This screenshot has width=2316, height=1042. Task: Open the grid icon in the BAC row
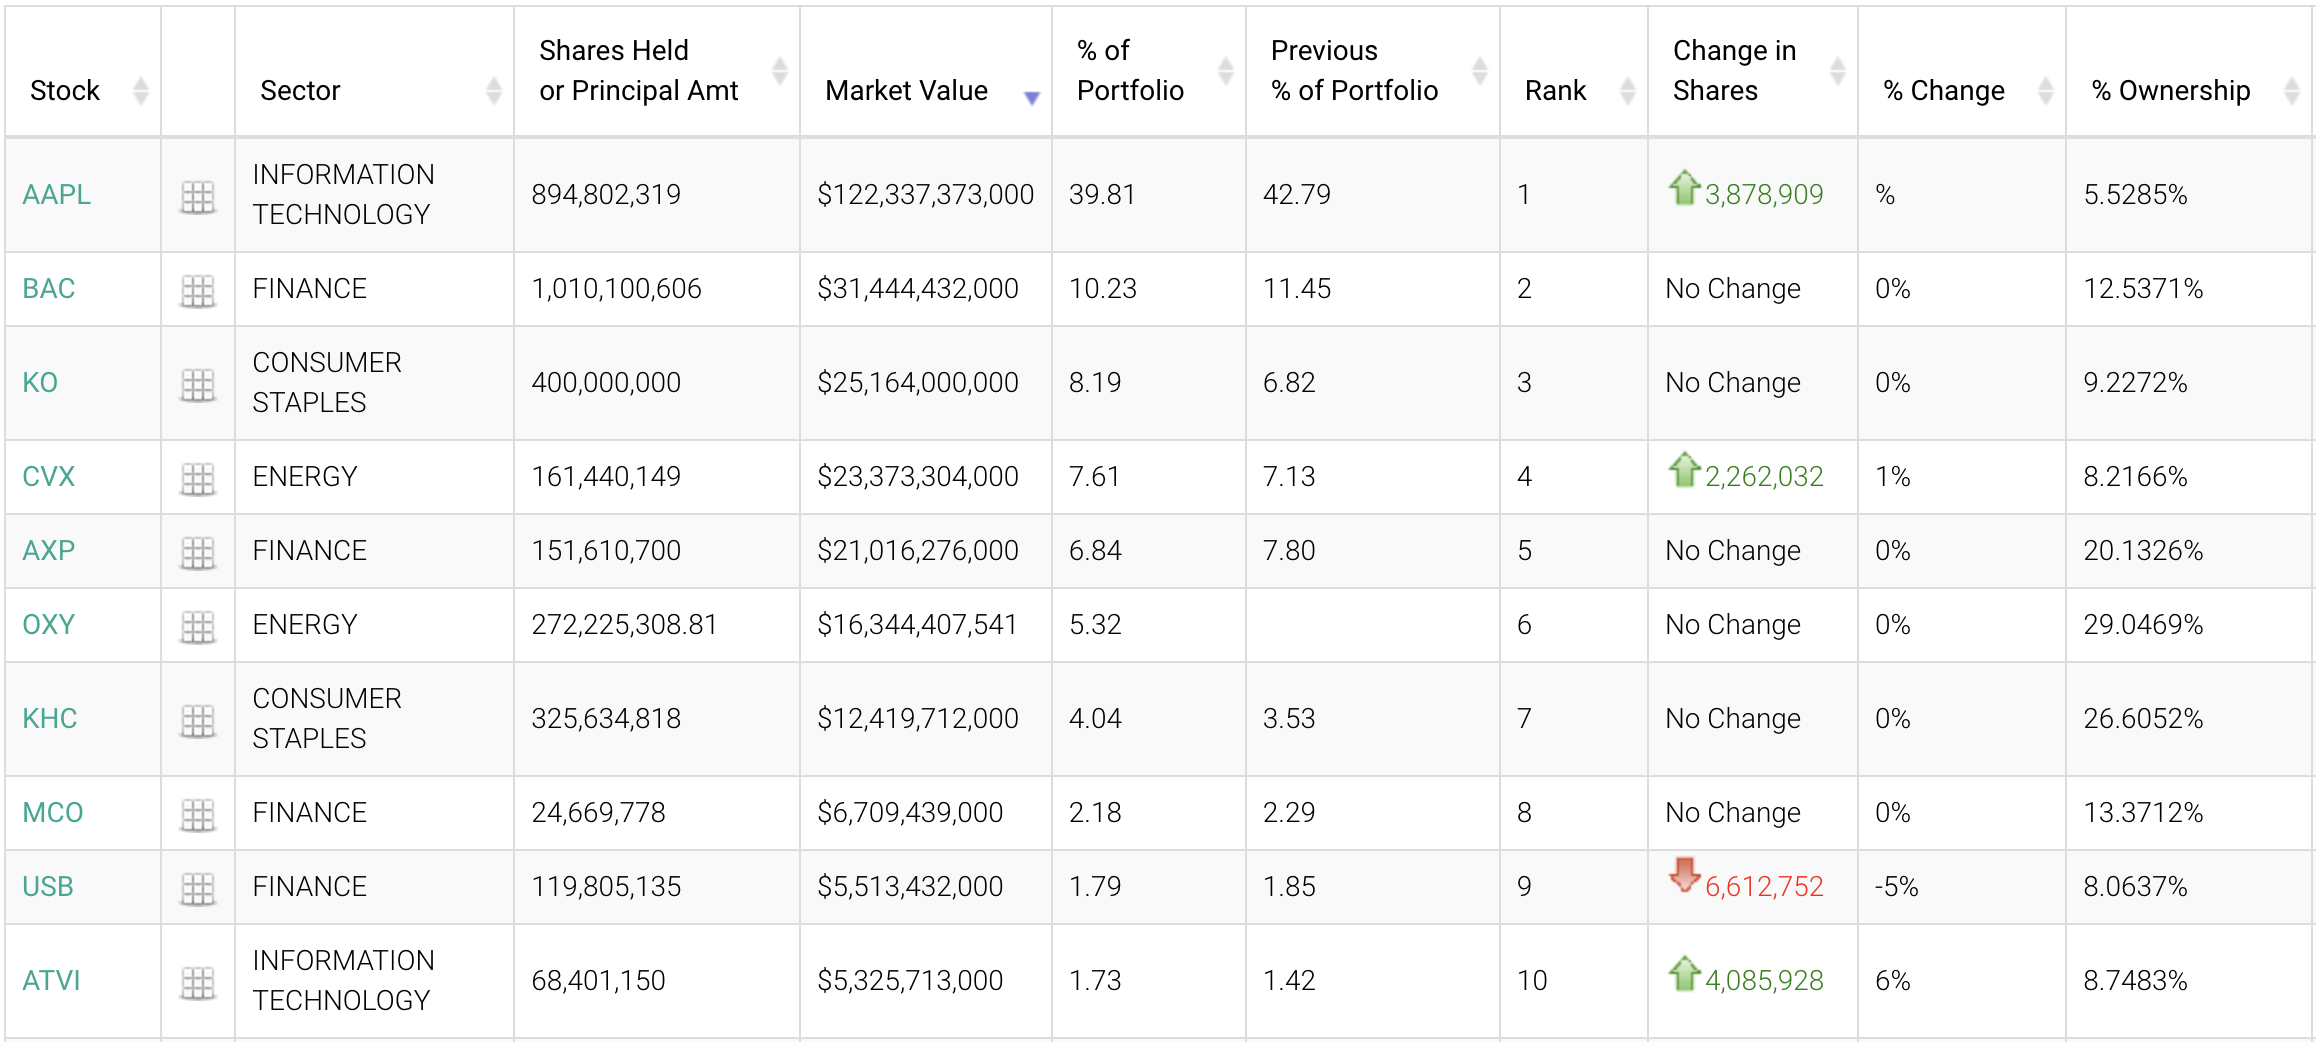(x=198, y=291)
